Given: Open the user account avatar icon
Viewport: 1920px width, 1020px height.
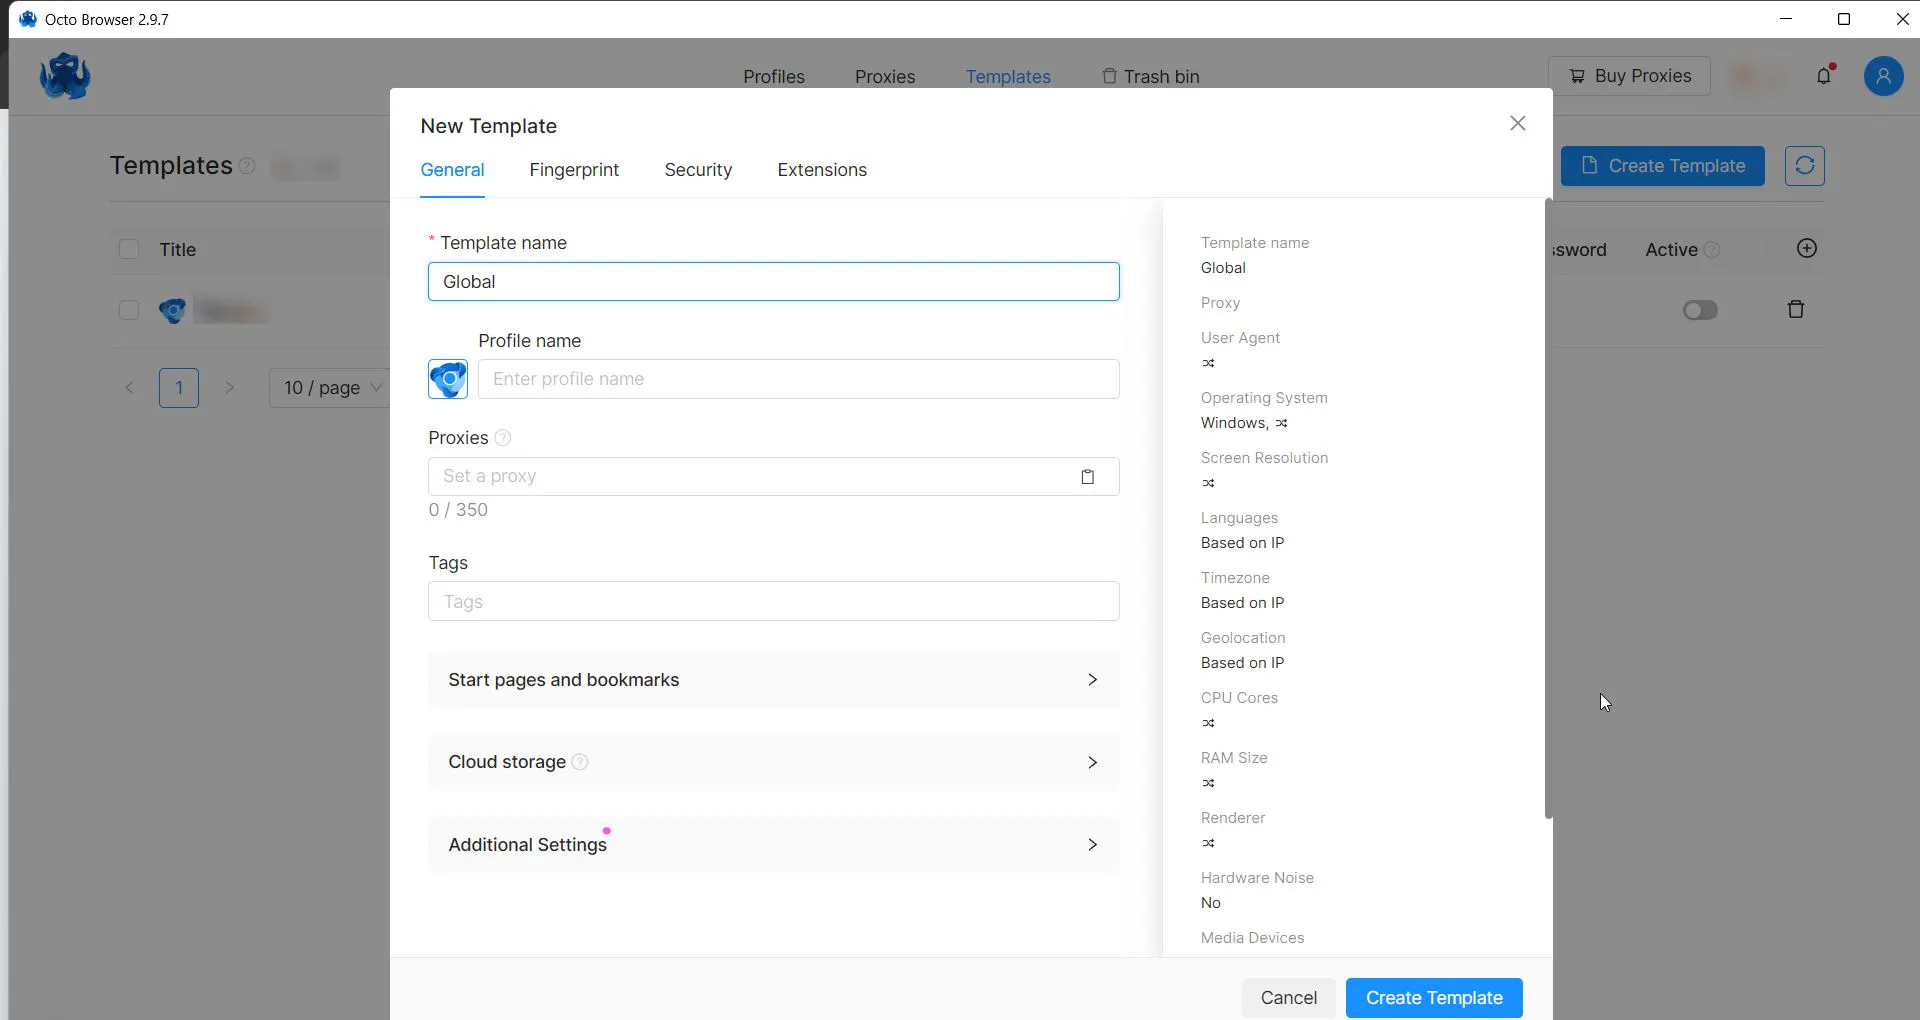Looking at the screenshot, I should pyautogui.click(x=1883, y=76).
